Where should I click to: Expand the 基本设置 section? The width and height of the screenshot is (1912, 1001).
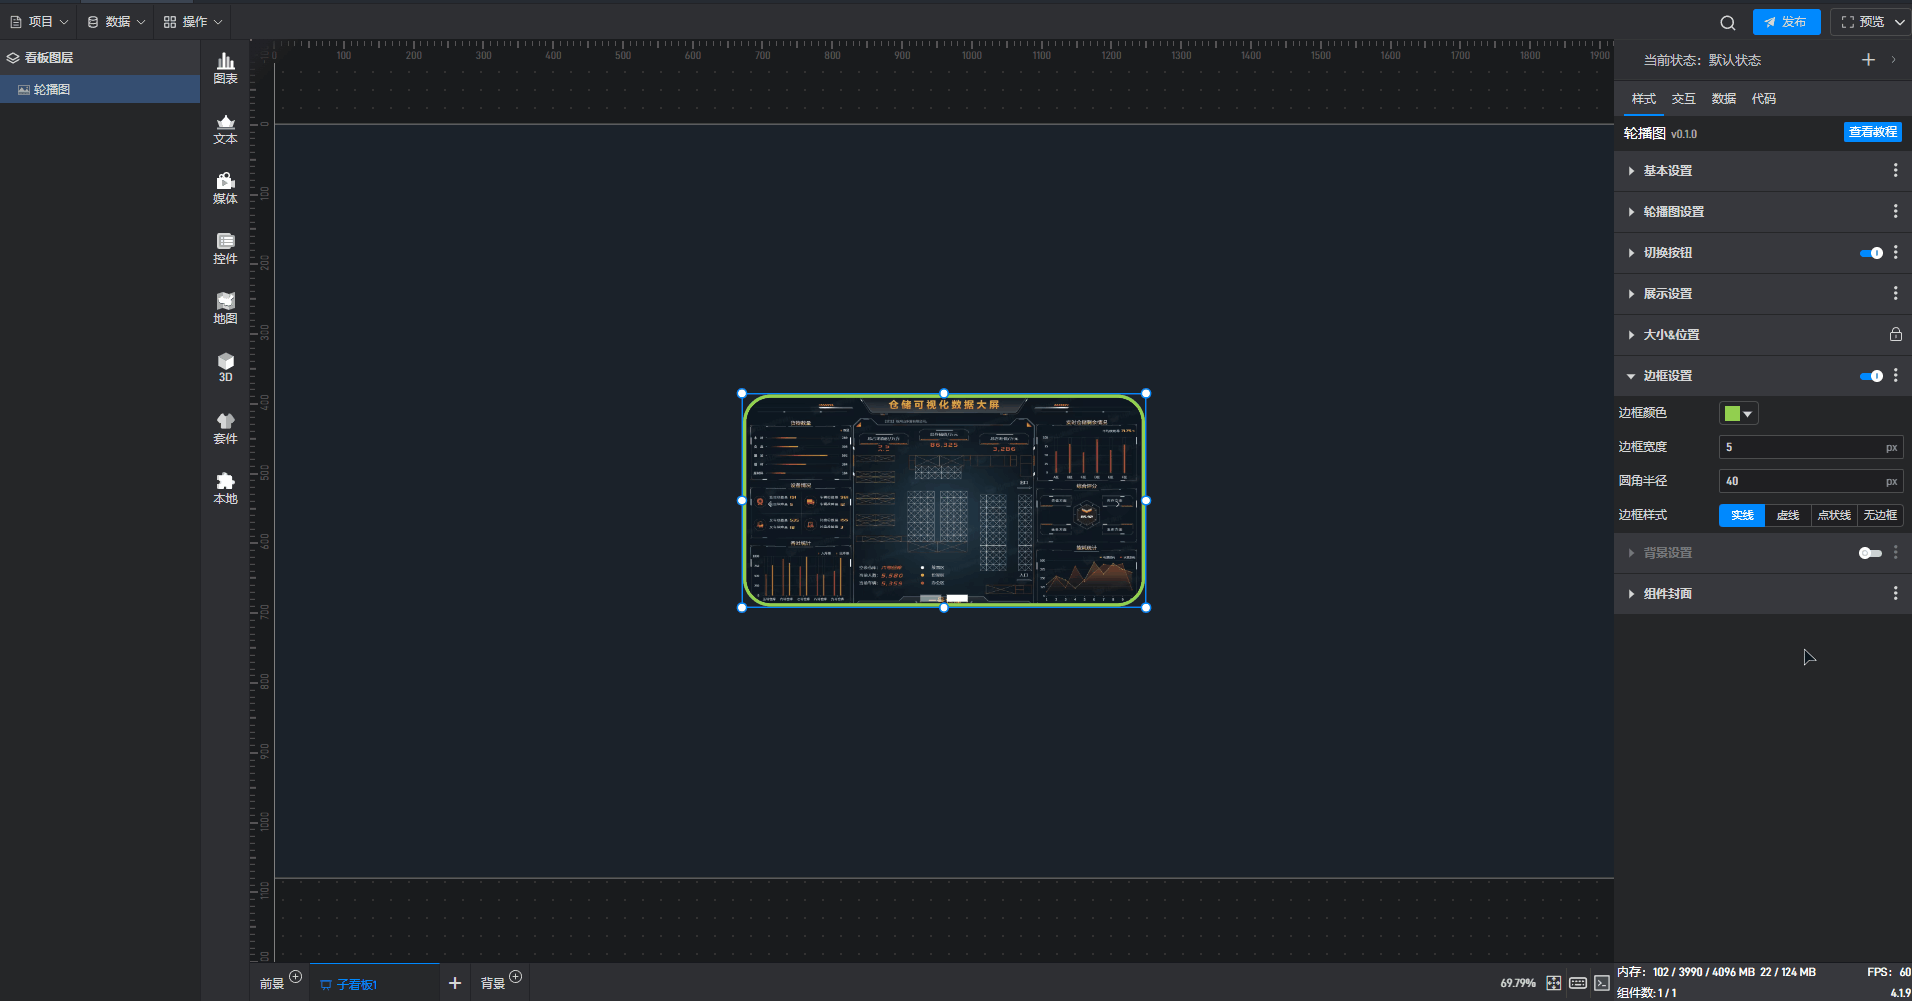click(x=1668, y=171)
